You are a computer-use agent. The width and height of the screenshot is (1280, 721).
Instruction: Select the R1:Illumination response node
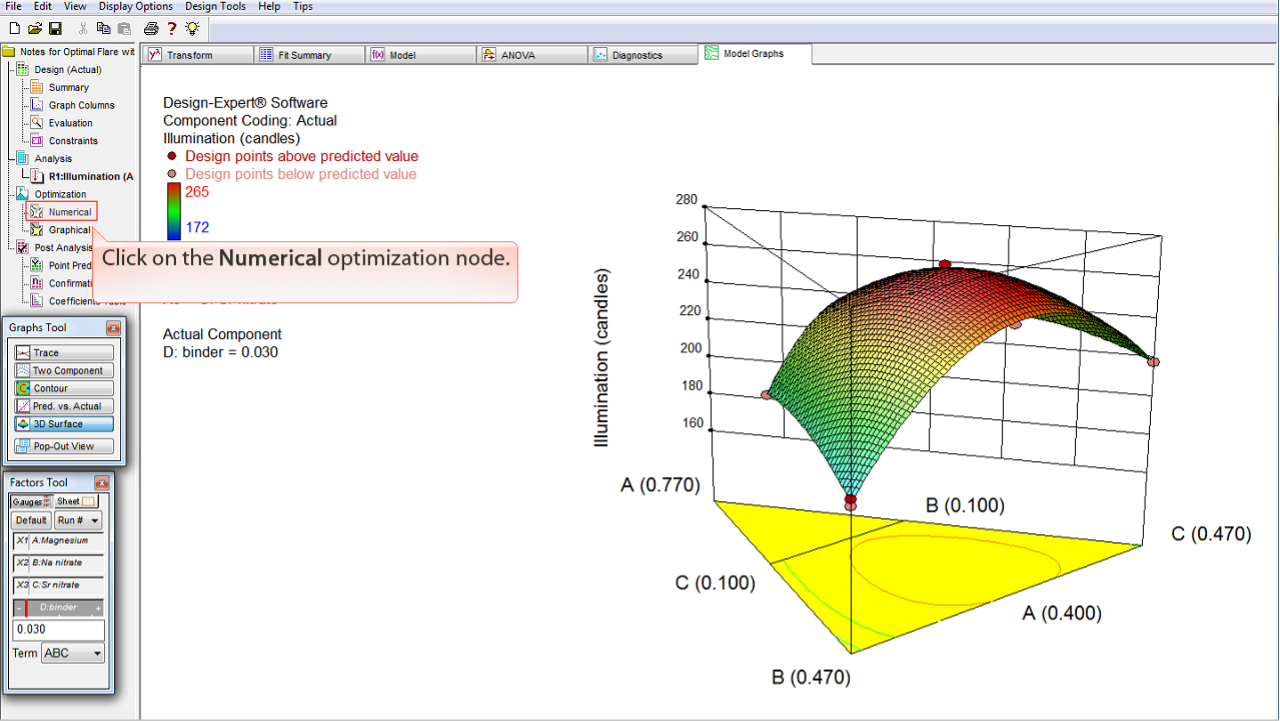coord(91,176)
